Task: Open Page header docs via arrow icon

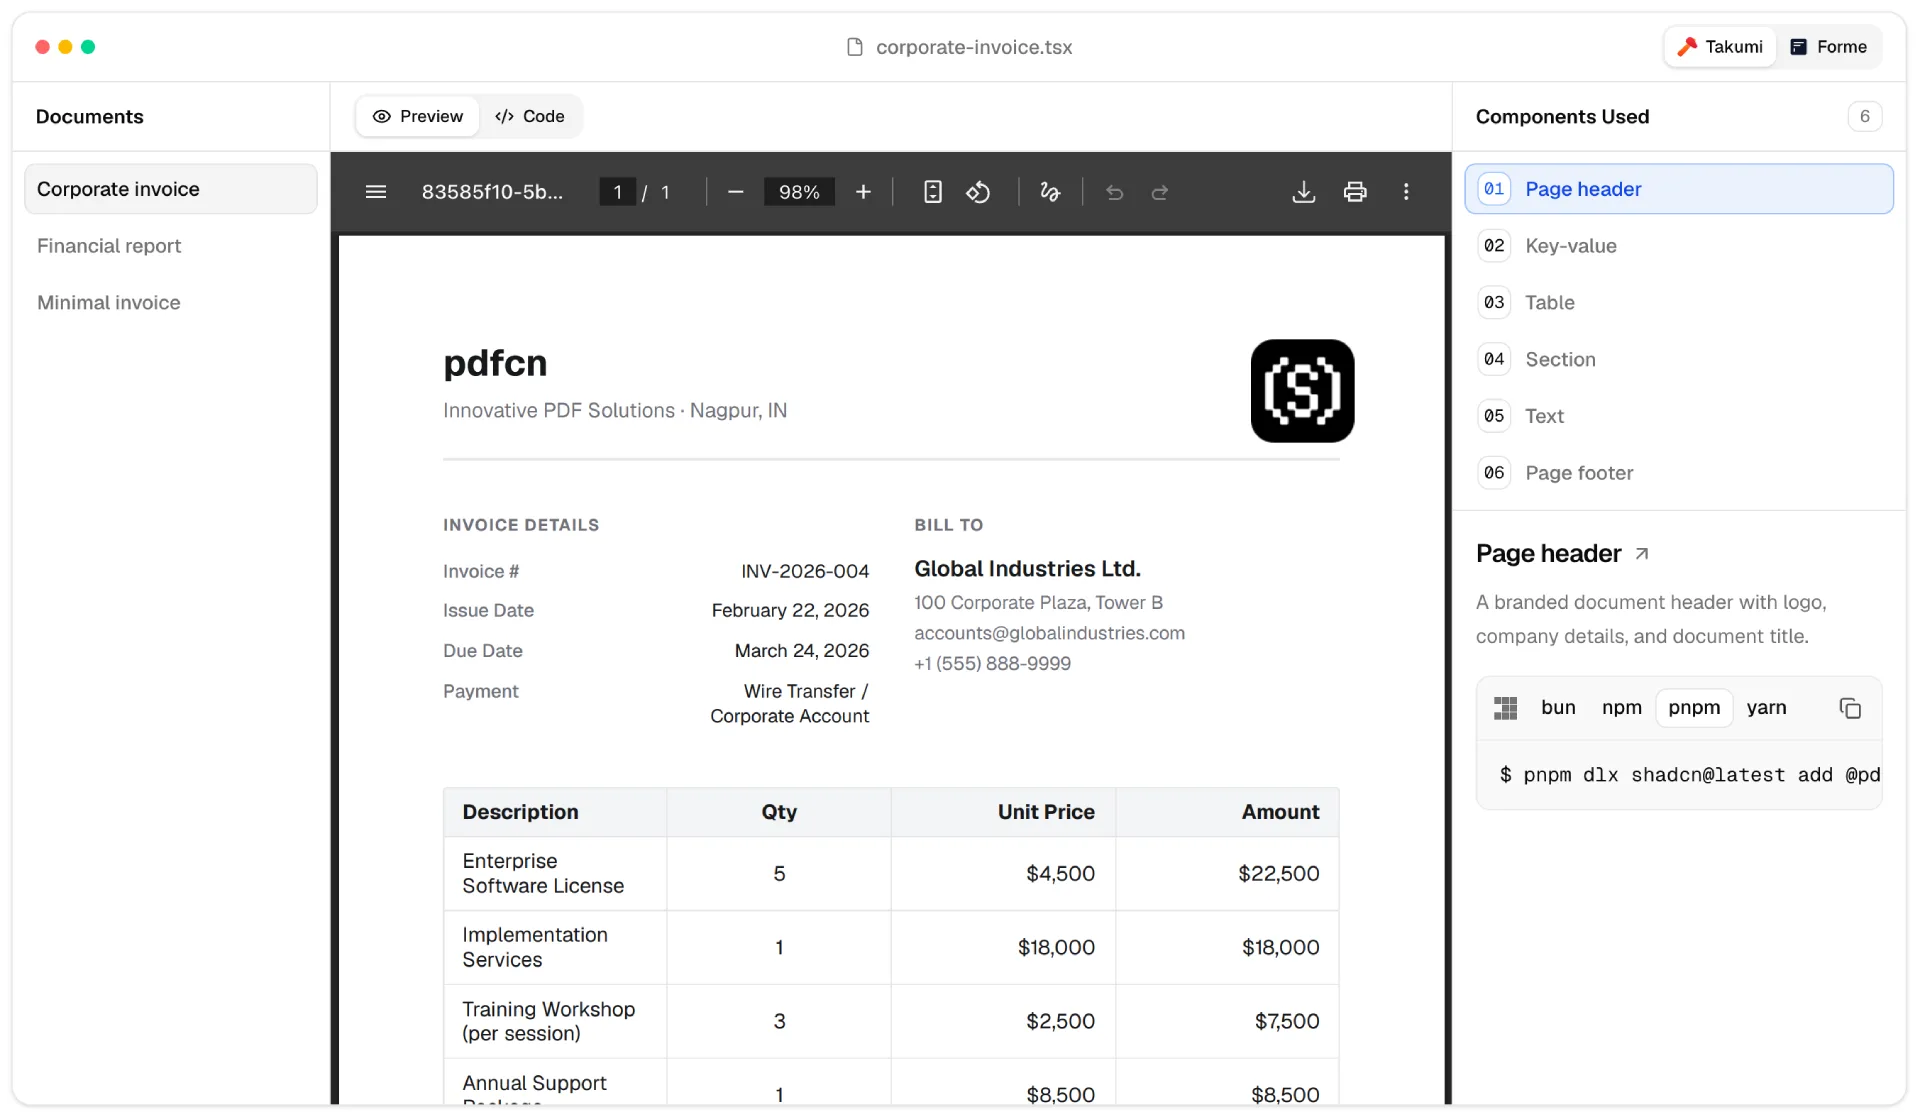Action: [1642, 554]
